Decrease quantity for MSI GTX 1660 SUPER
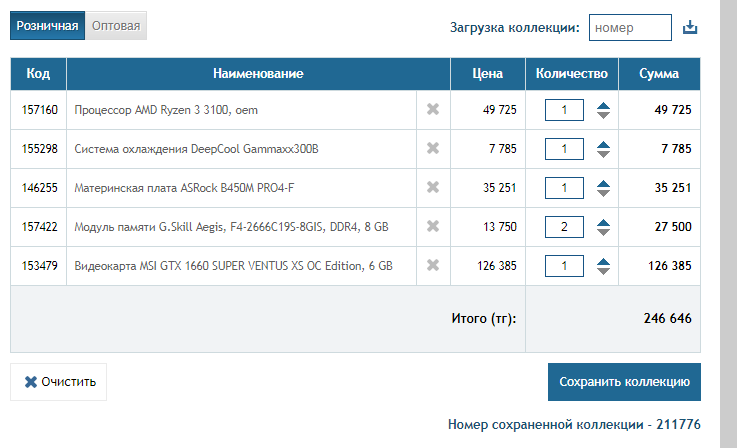 604,271
